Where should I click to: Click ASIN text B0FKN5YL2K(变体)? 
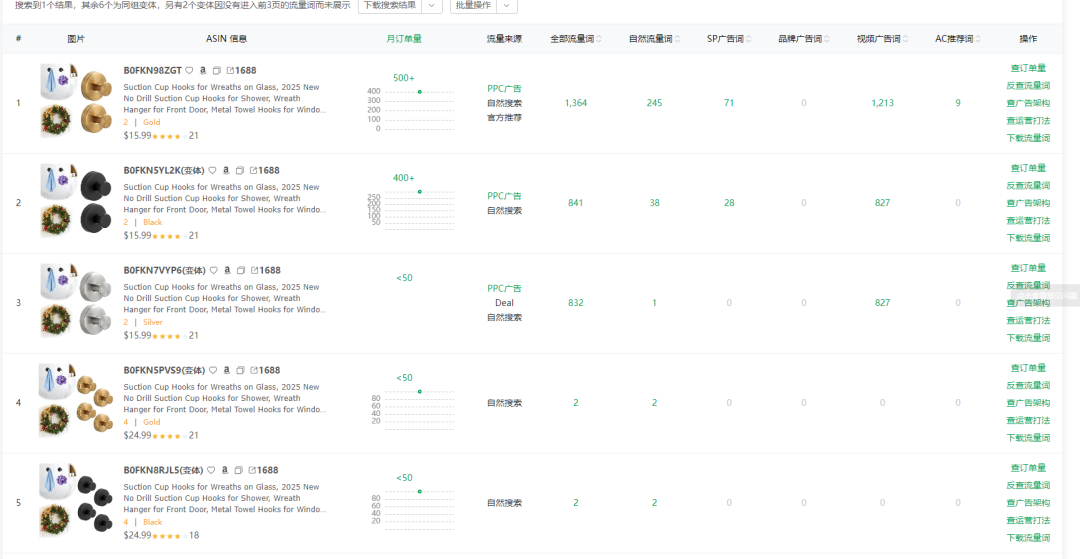pos(164,170)
